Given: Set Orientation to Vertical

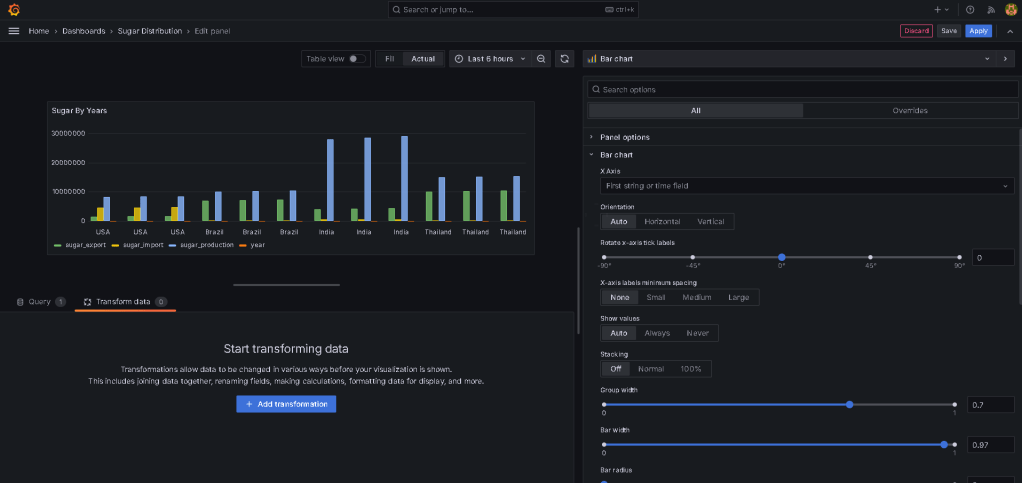Looking at the screenshot, I should [x=710, y=222].
